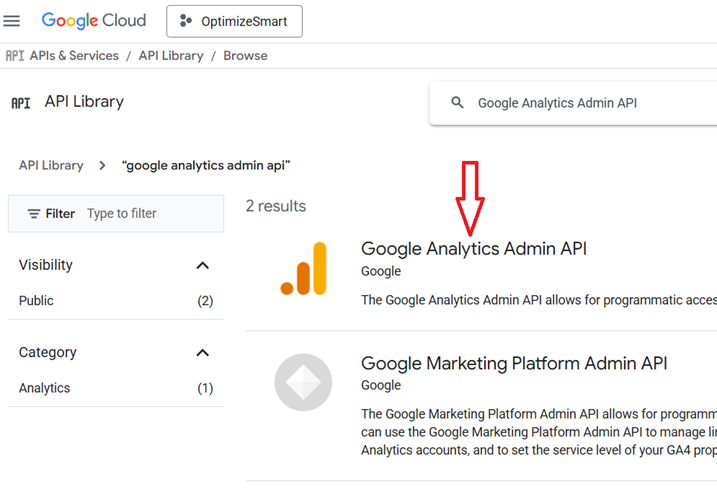
Task: Click the API icon beside APIs & Services
Action: [15, 56]
